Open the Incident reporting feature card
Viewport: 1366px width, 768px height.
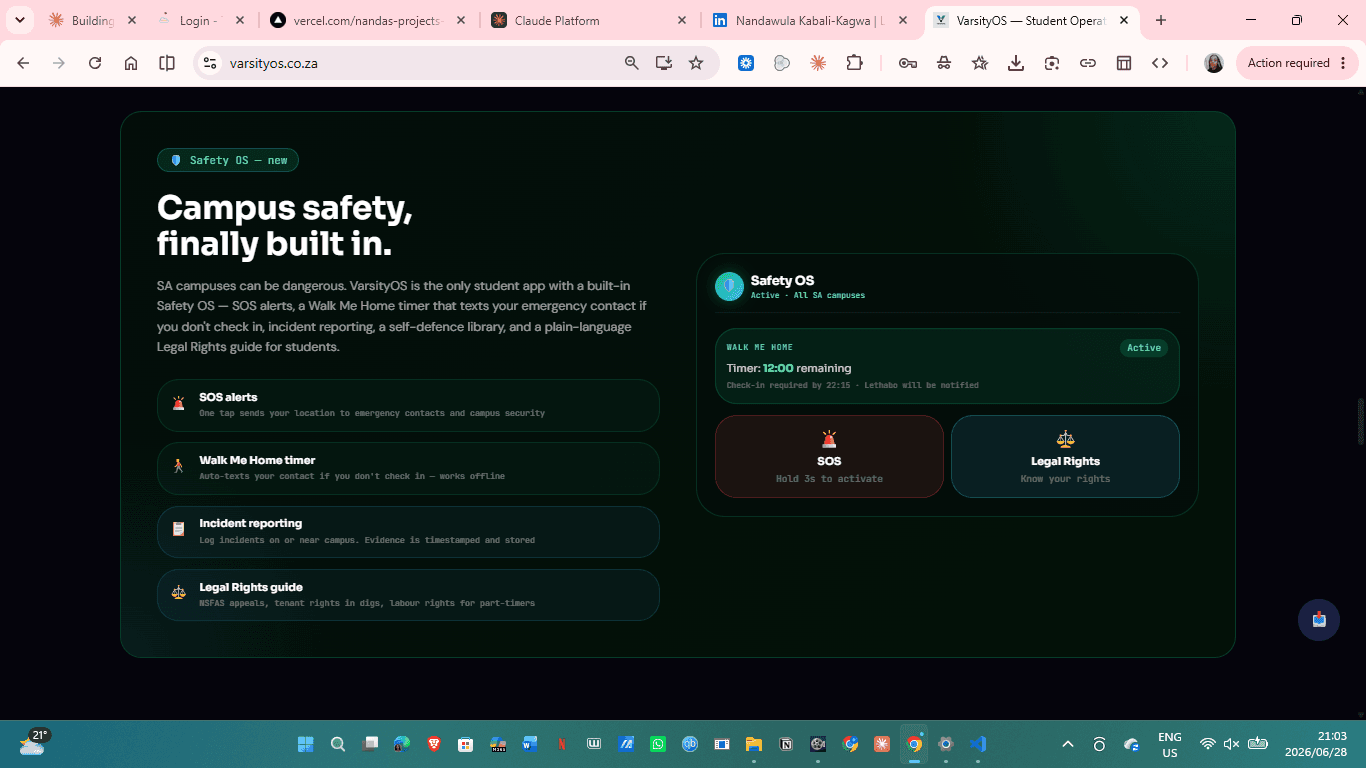coord(408,531)
